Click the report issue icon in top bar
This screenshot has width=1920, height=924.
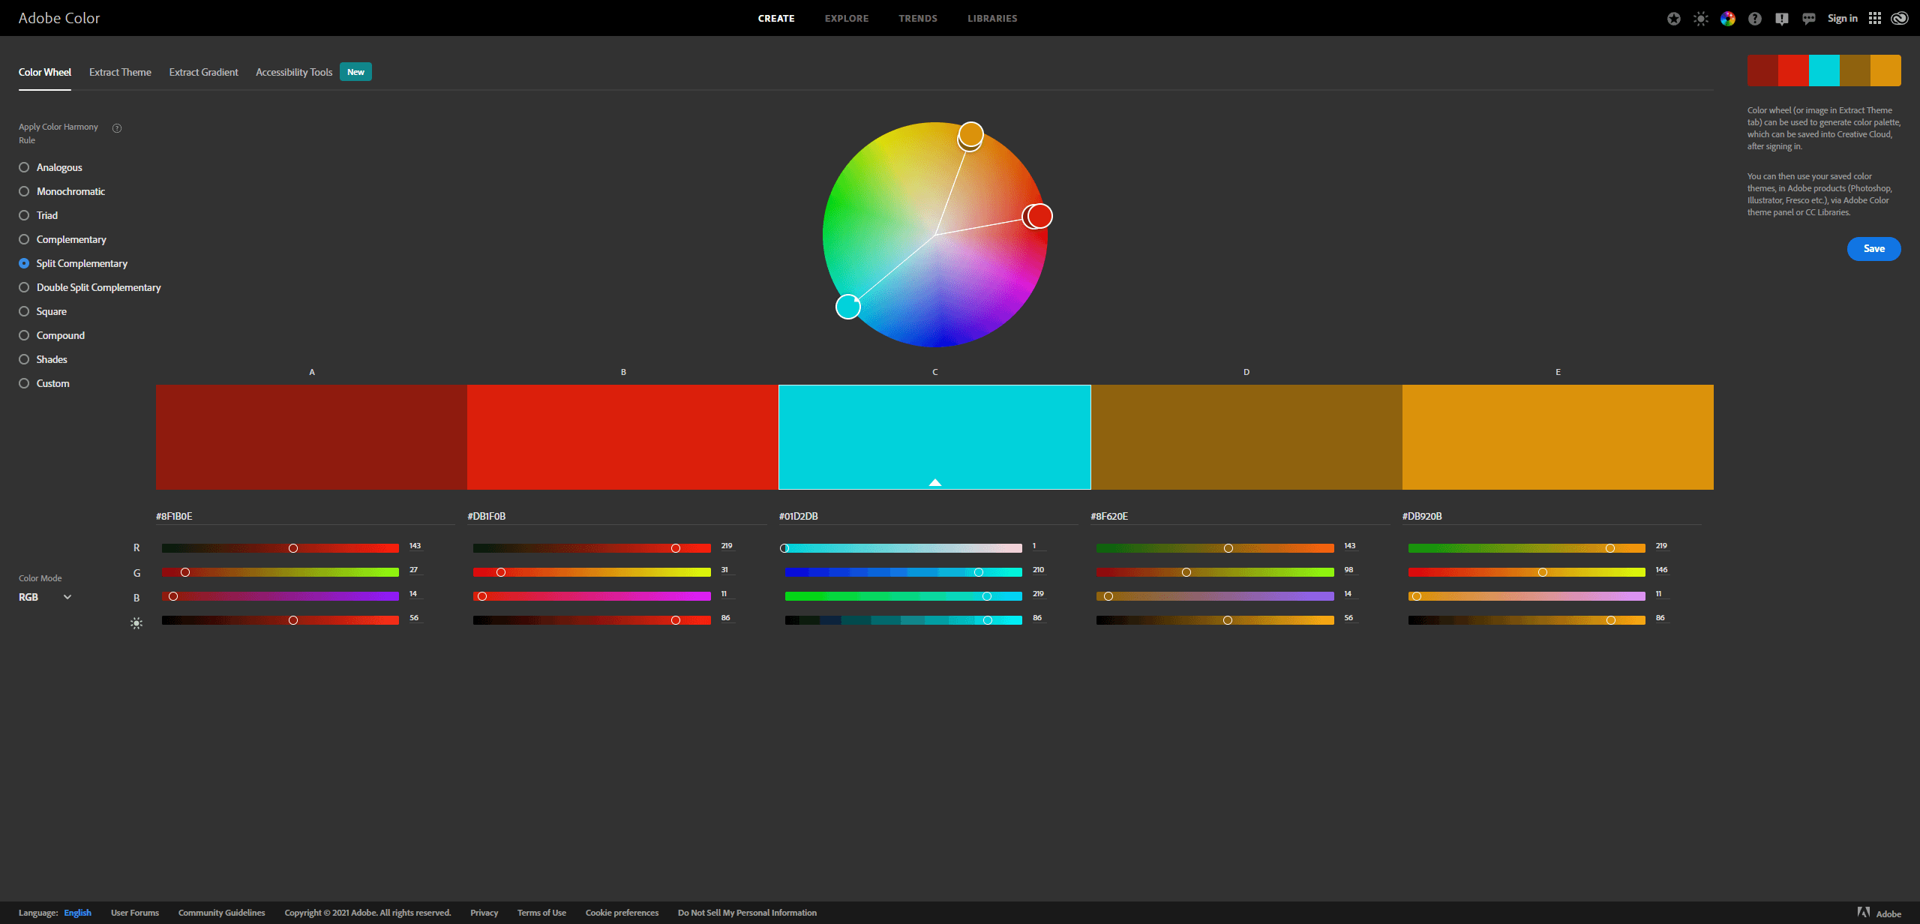(1781, 18)
